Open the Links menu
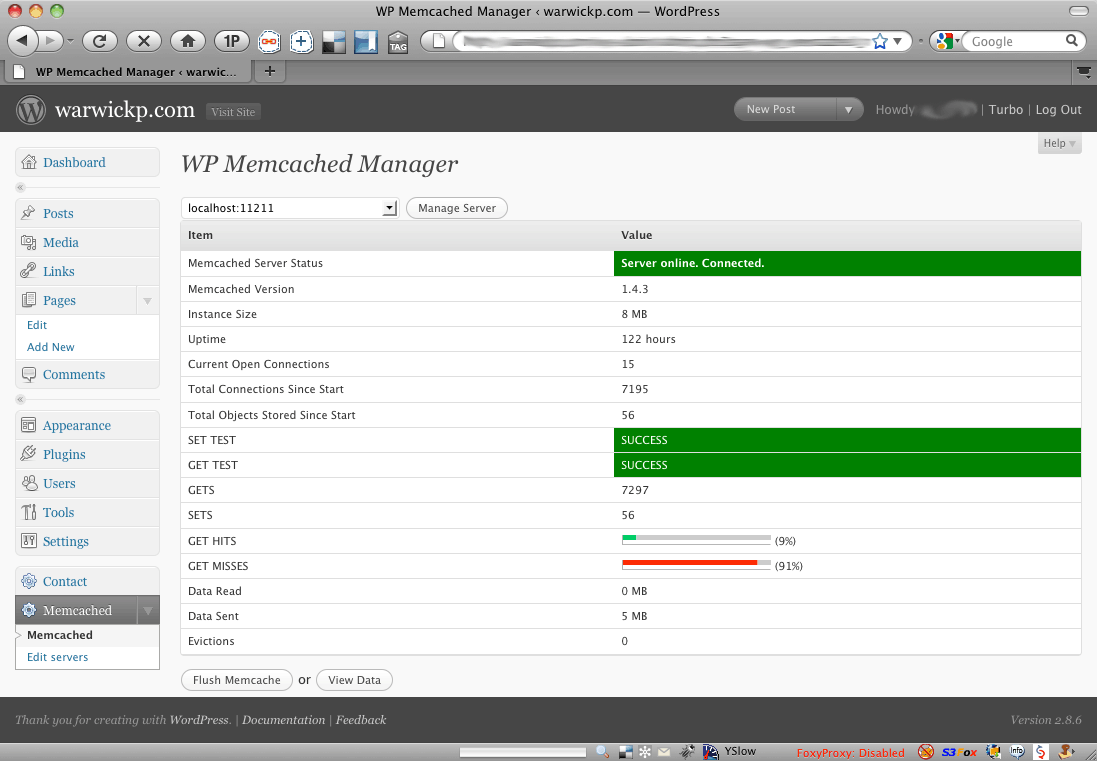The width and height of the screenshot is (1097, 761). click(59, 271)
